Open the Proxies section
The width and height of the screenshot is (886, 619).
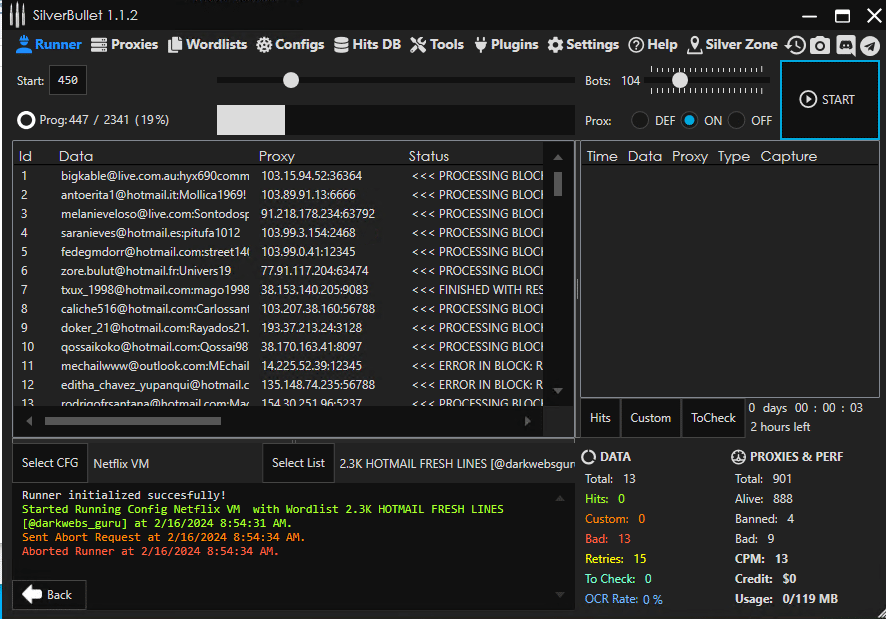[124, 44]
